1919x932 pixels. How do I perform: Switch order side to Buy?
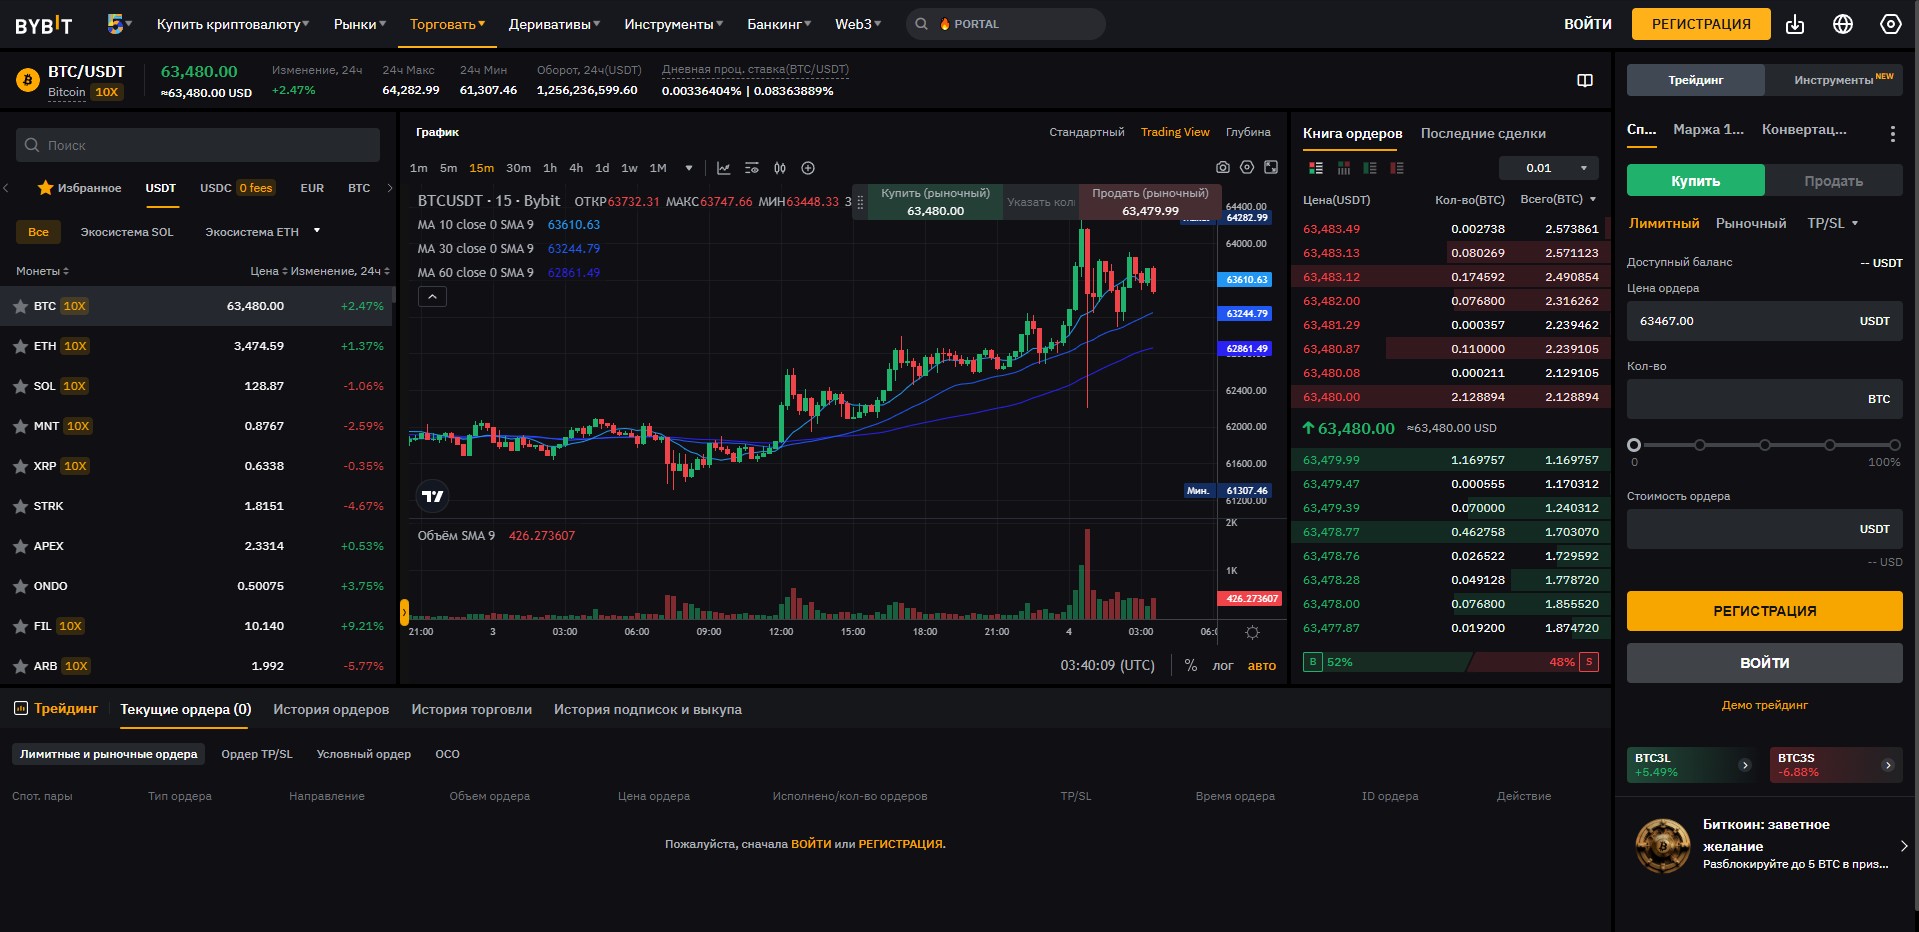coord(1696,181)
